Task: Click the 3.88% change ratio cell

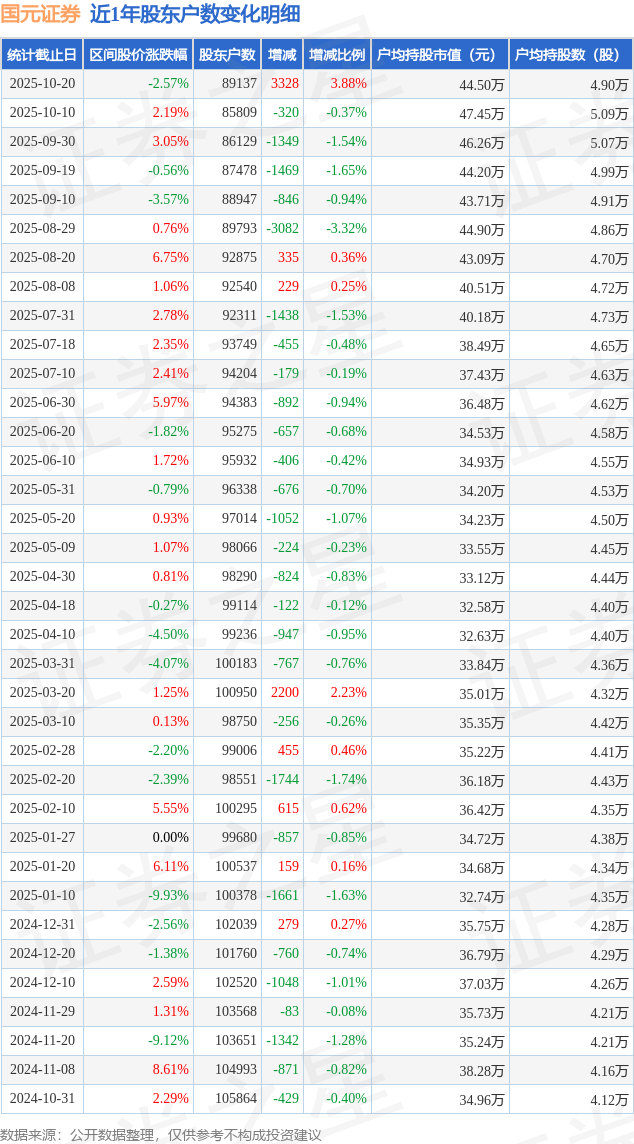Action: (348, 84)
